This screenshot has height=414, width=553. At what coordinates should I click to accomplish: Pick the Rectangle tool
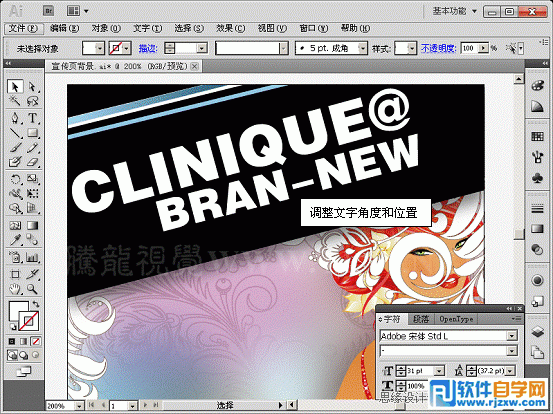32,133
